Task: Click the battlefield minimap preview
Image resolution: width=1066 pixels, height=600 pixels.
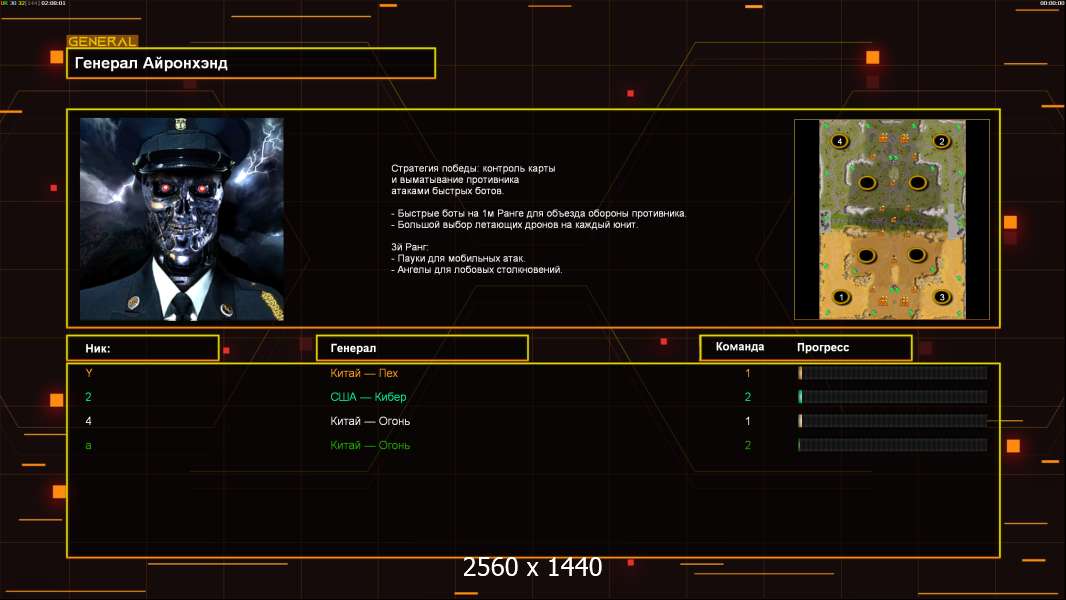Action: [892, 219]
